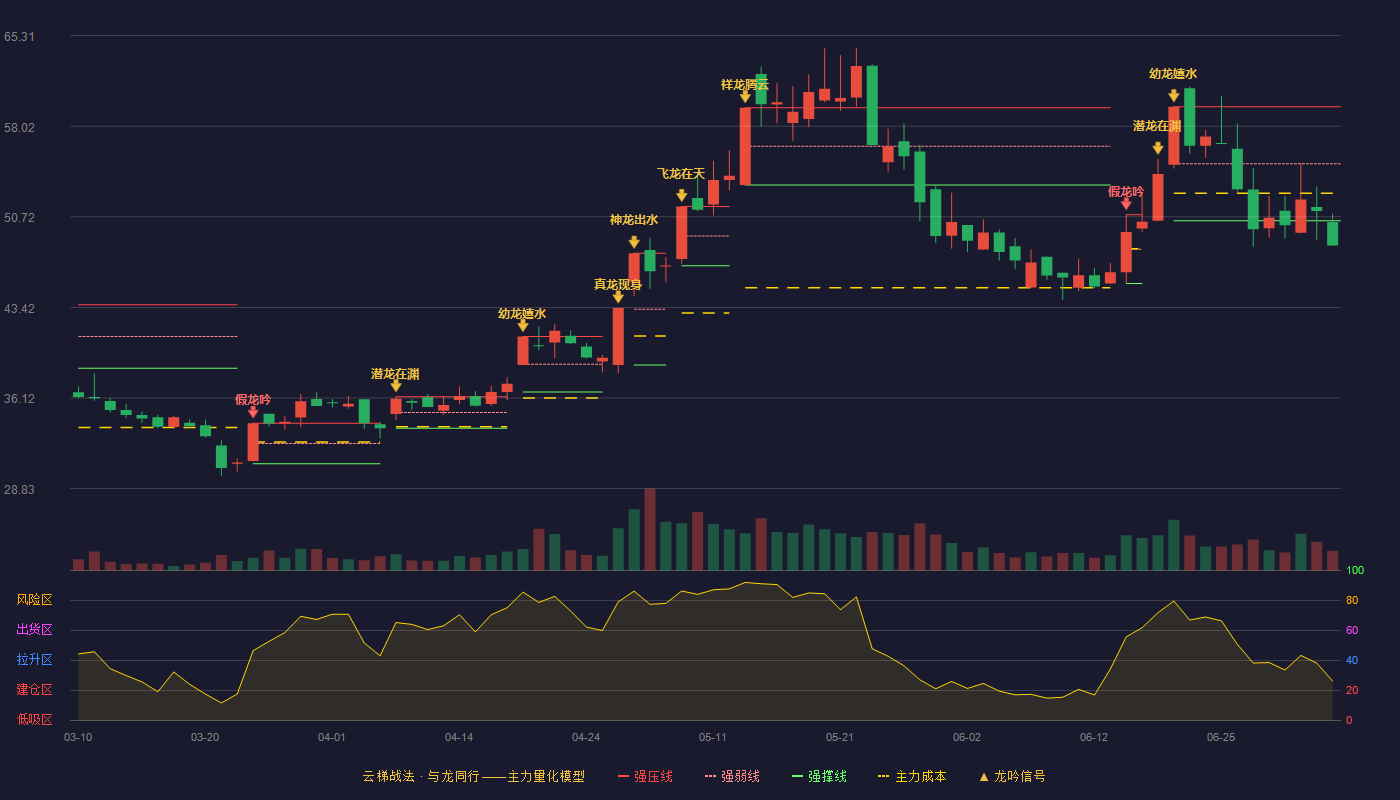Hide the 强撑线 legend series
The height and width of the screenshot is (800, 1400).
pos(819,776)
